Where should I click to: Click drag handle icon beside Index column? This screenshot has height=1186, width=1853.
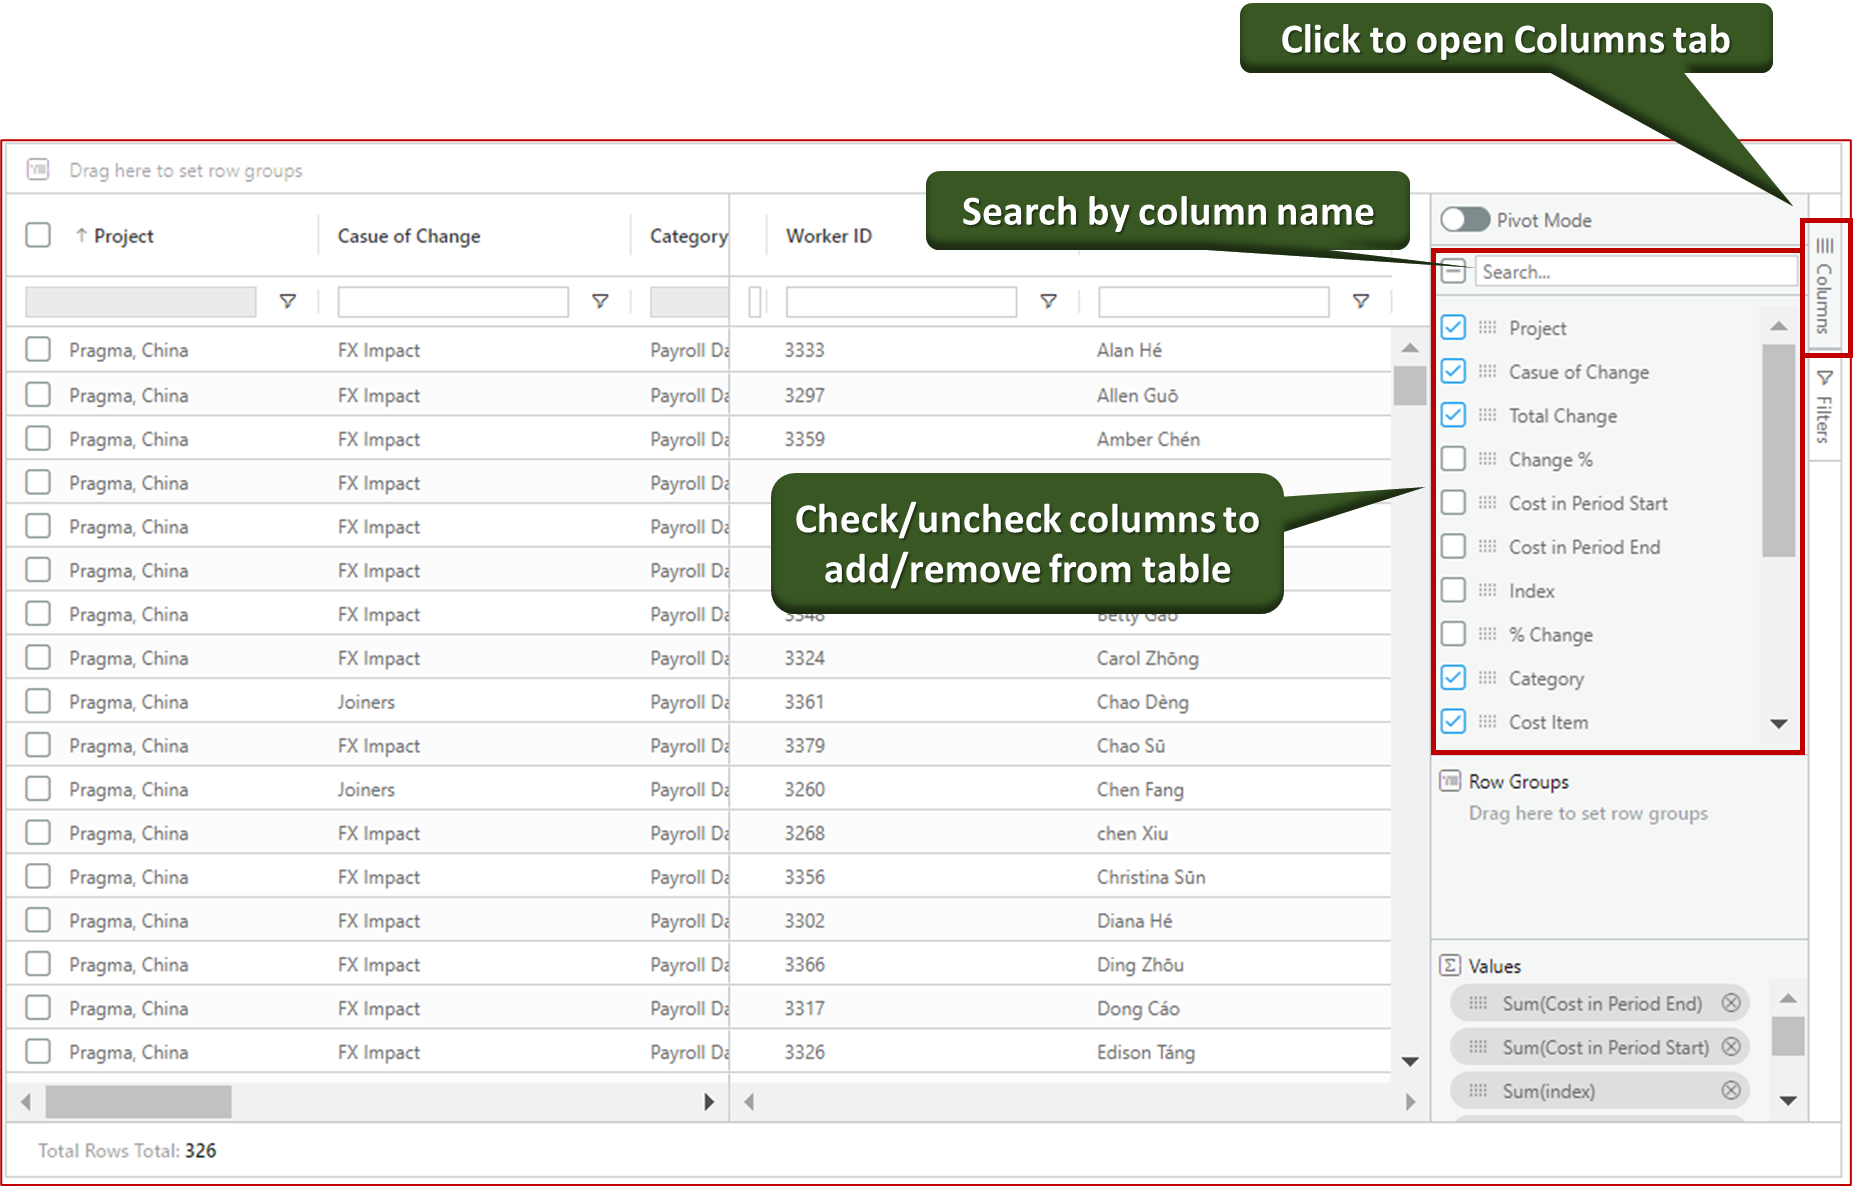point(1488,590)
